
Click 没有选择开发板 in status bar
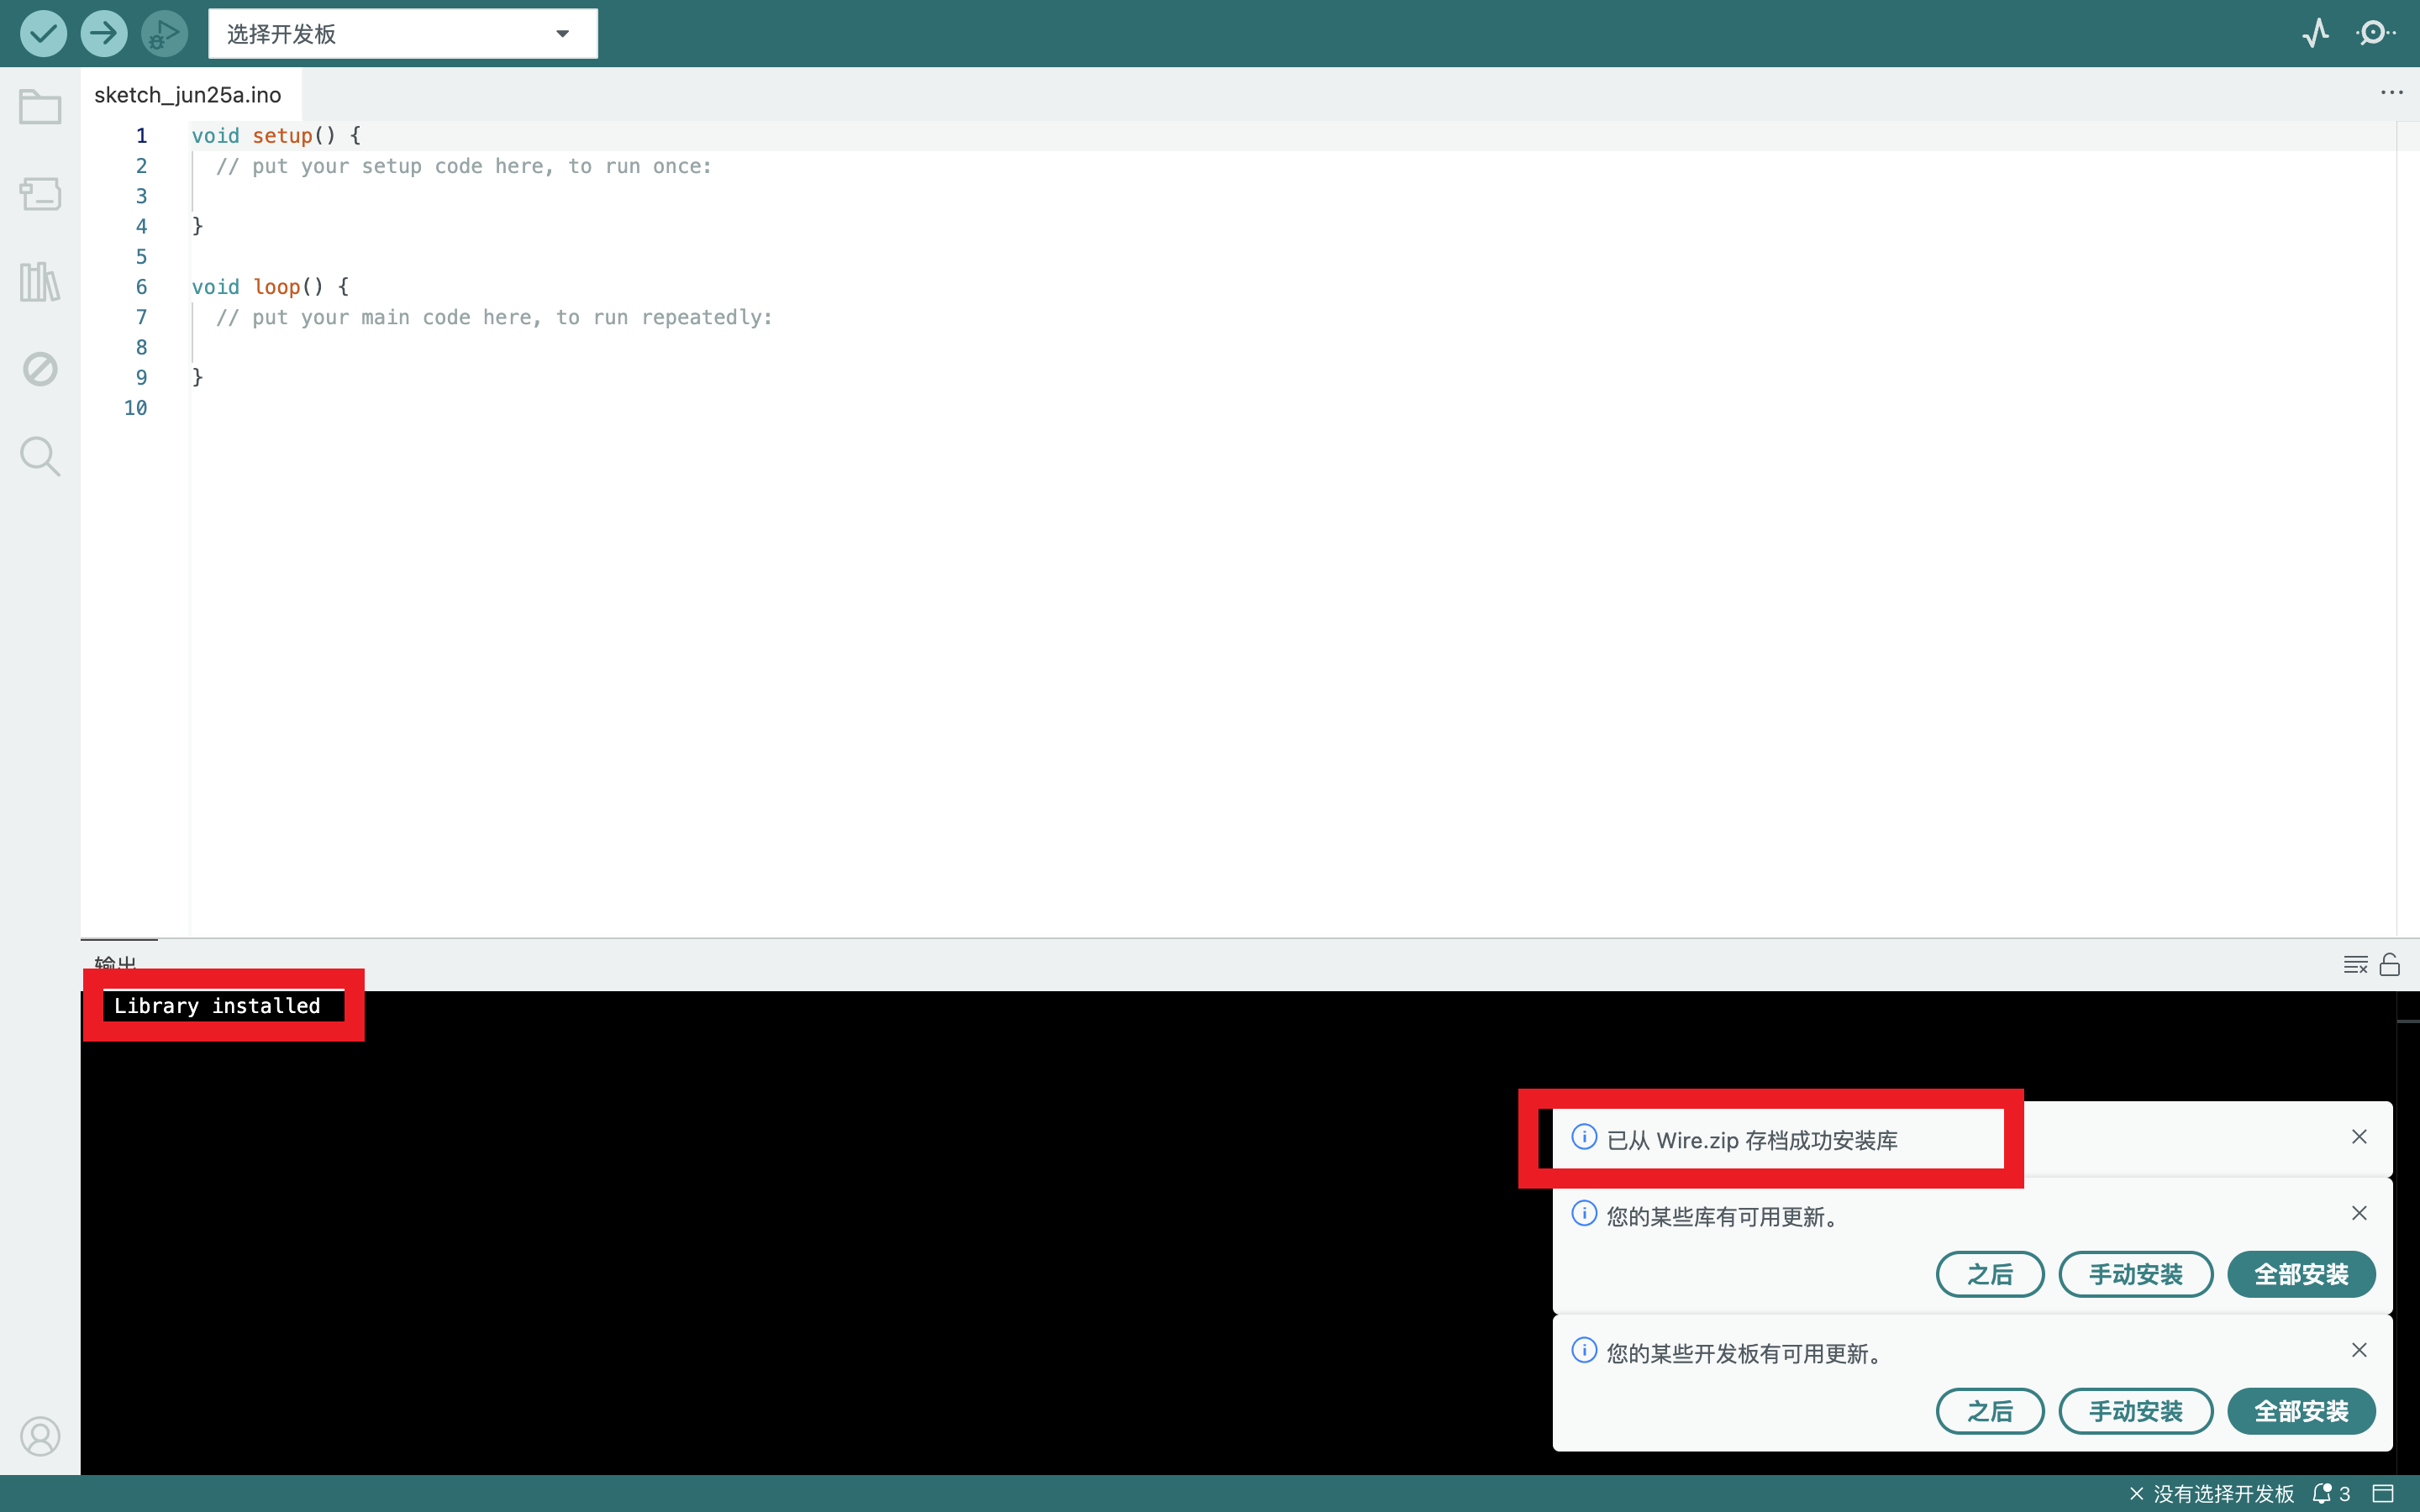click(x=2211, y=1494)
